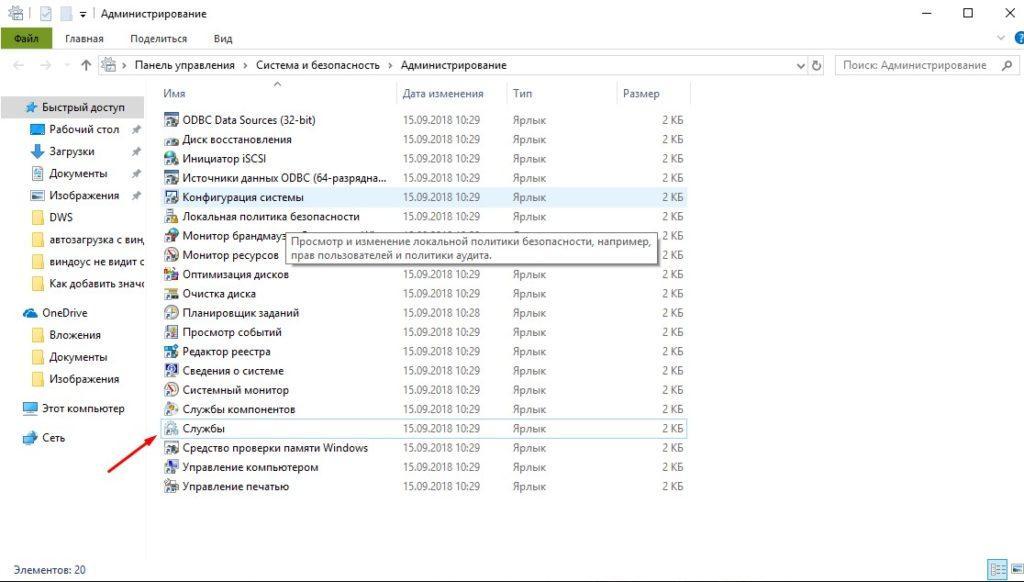This screenshot has width=1024, height=582.
Task: Open the Как добавить folder in the sidebar
Action: pyautogui.click(x=96, y=283)
